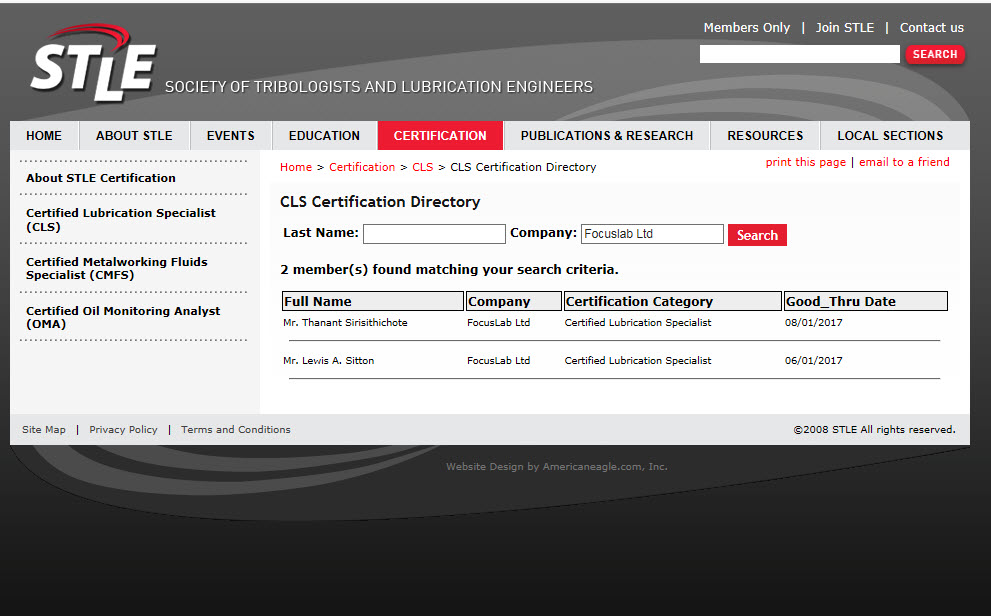Click the CLS Certification Directory heading

[380, 202]
